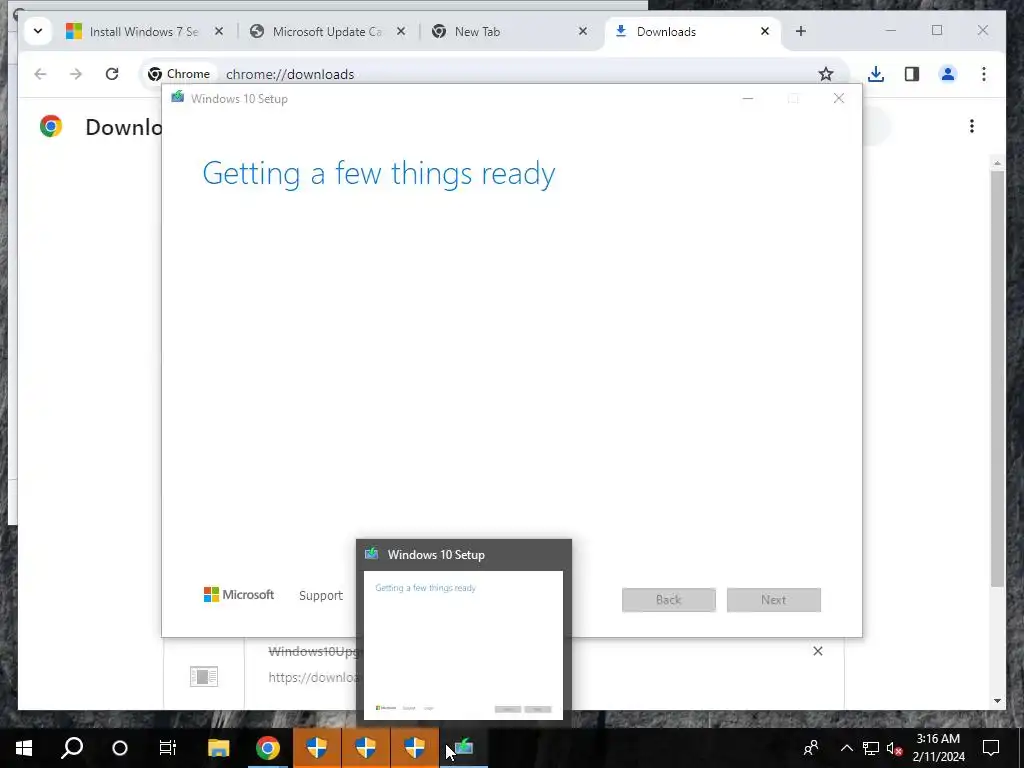1024x768 pixels.
Task: Click the Microsoft logo in Setup window
Action: tap(238, 595)
